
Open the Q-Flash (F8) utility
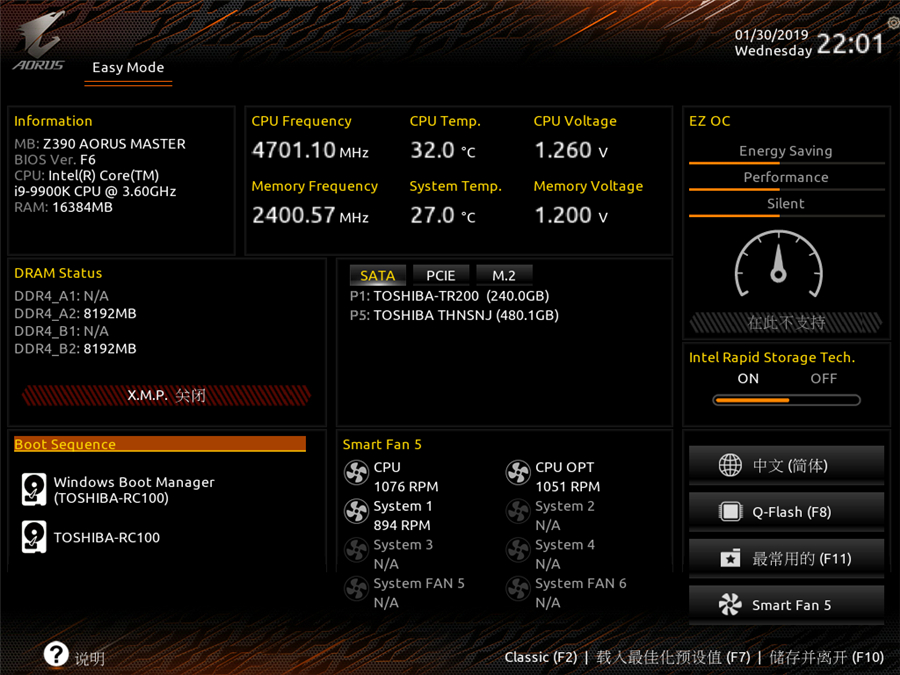(x=786, y=512)
